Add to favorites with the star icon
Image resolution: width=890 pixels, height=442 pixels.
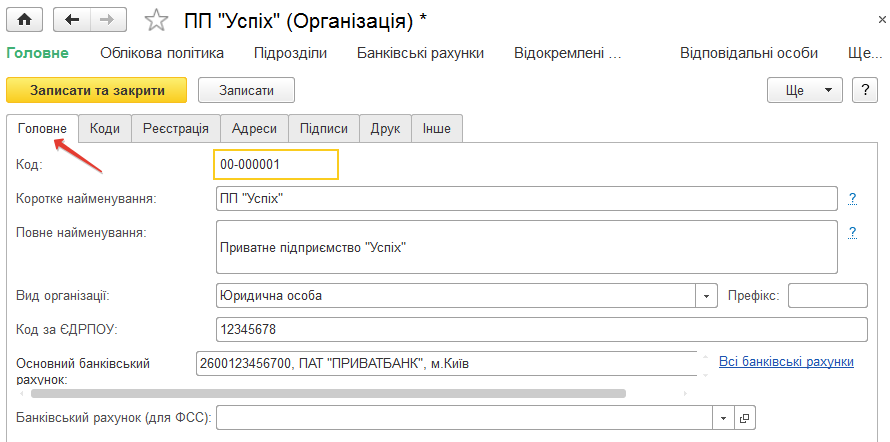(x=156, y=20)
